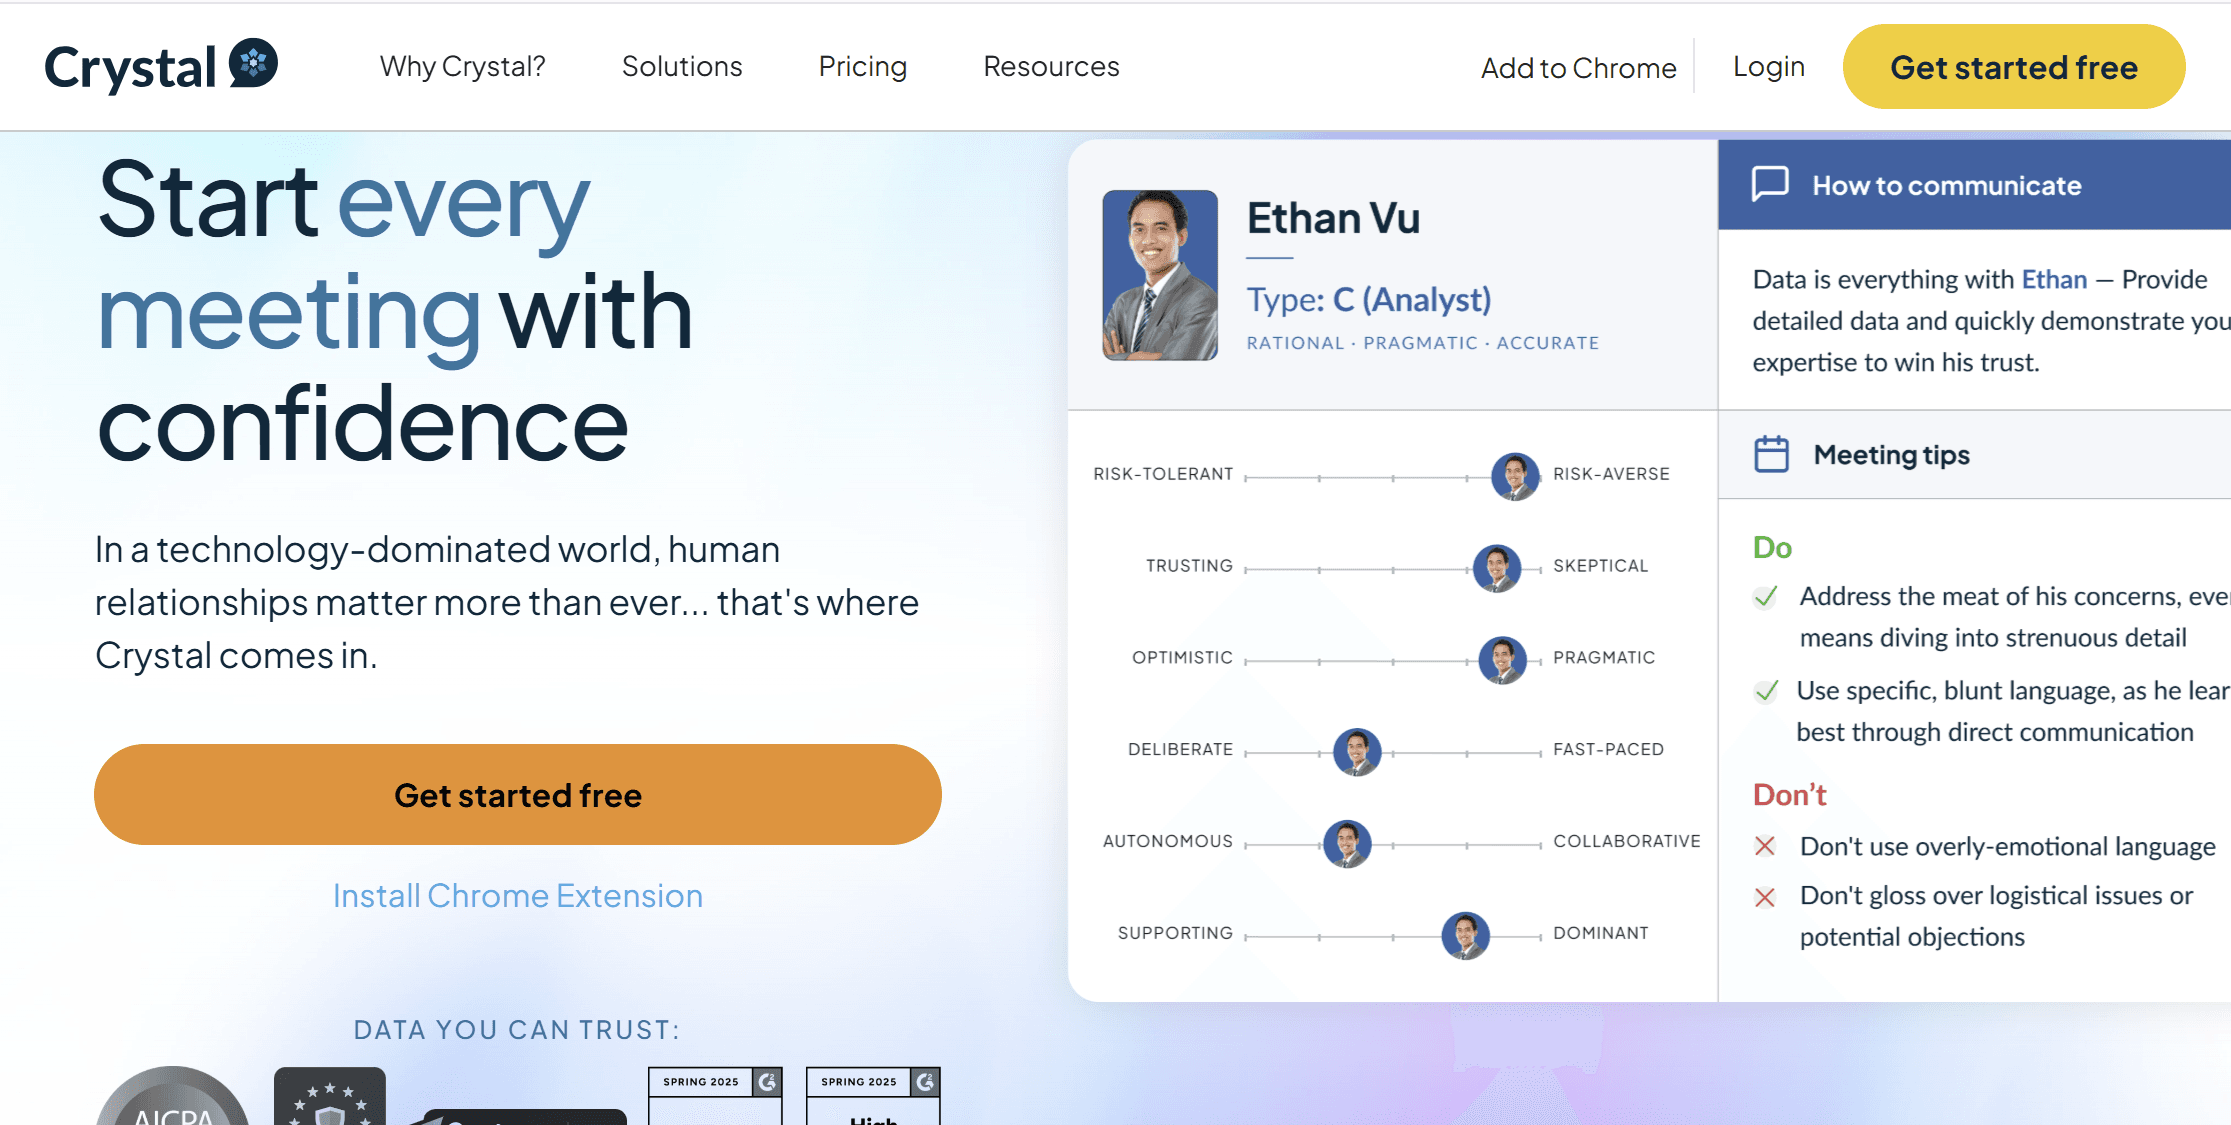Click the Trusting to Skeptical slider marker

coord(1497,568)
